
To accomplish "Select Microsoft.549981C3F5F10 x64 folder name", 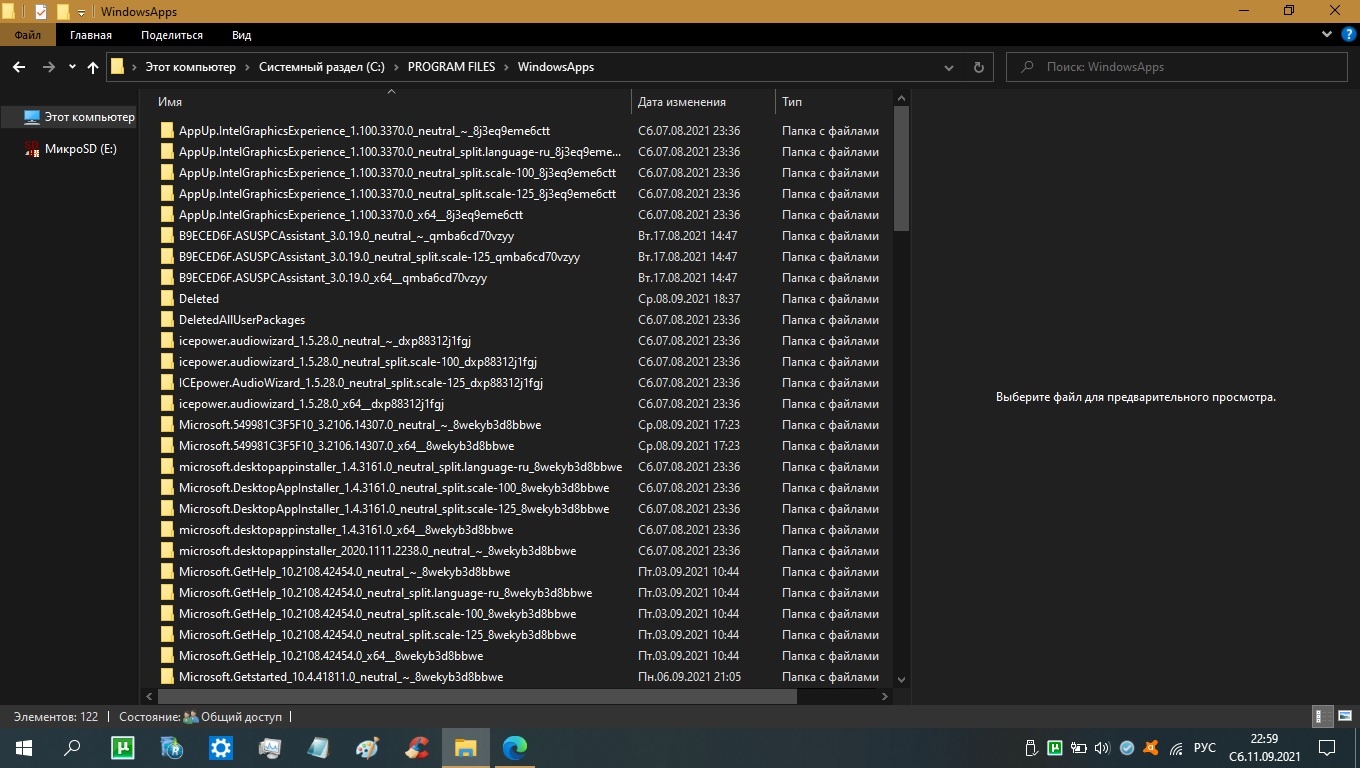I will pyautogui.click(x=346, y=446).
